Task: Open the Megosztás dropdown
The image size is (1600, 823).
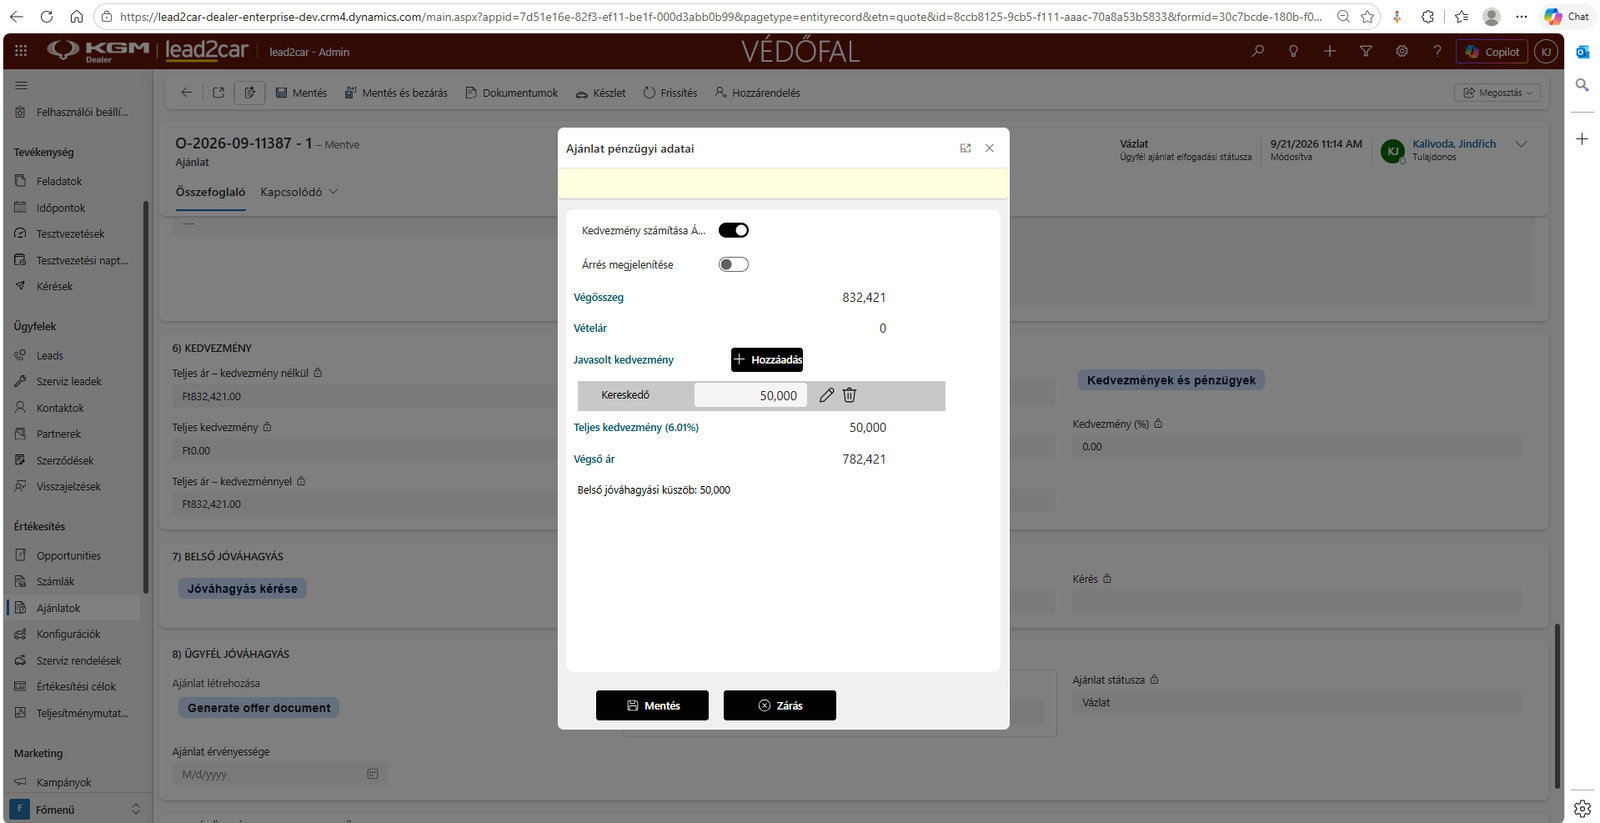Action: click(1497, 93)
